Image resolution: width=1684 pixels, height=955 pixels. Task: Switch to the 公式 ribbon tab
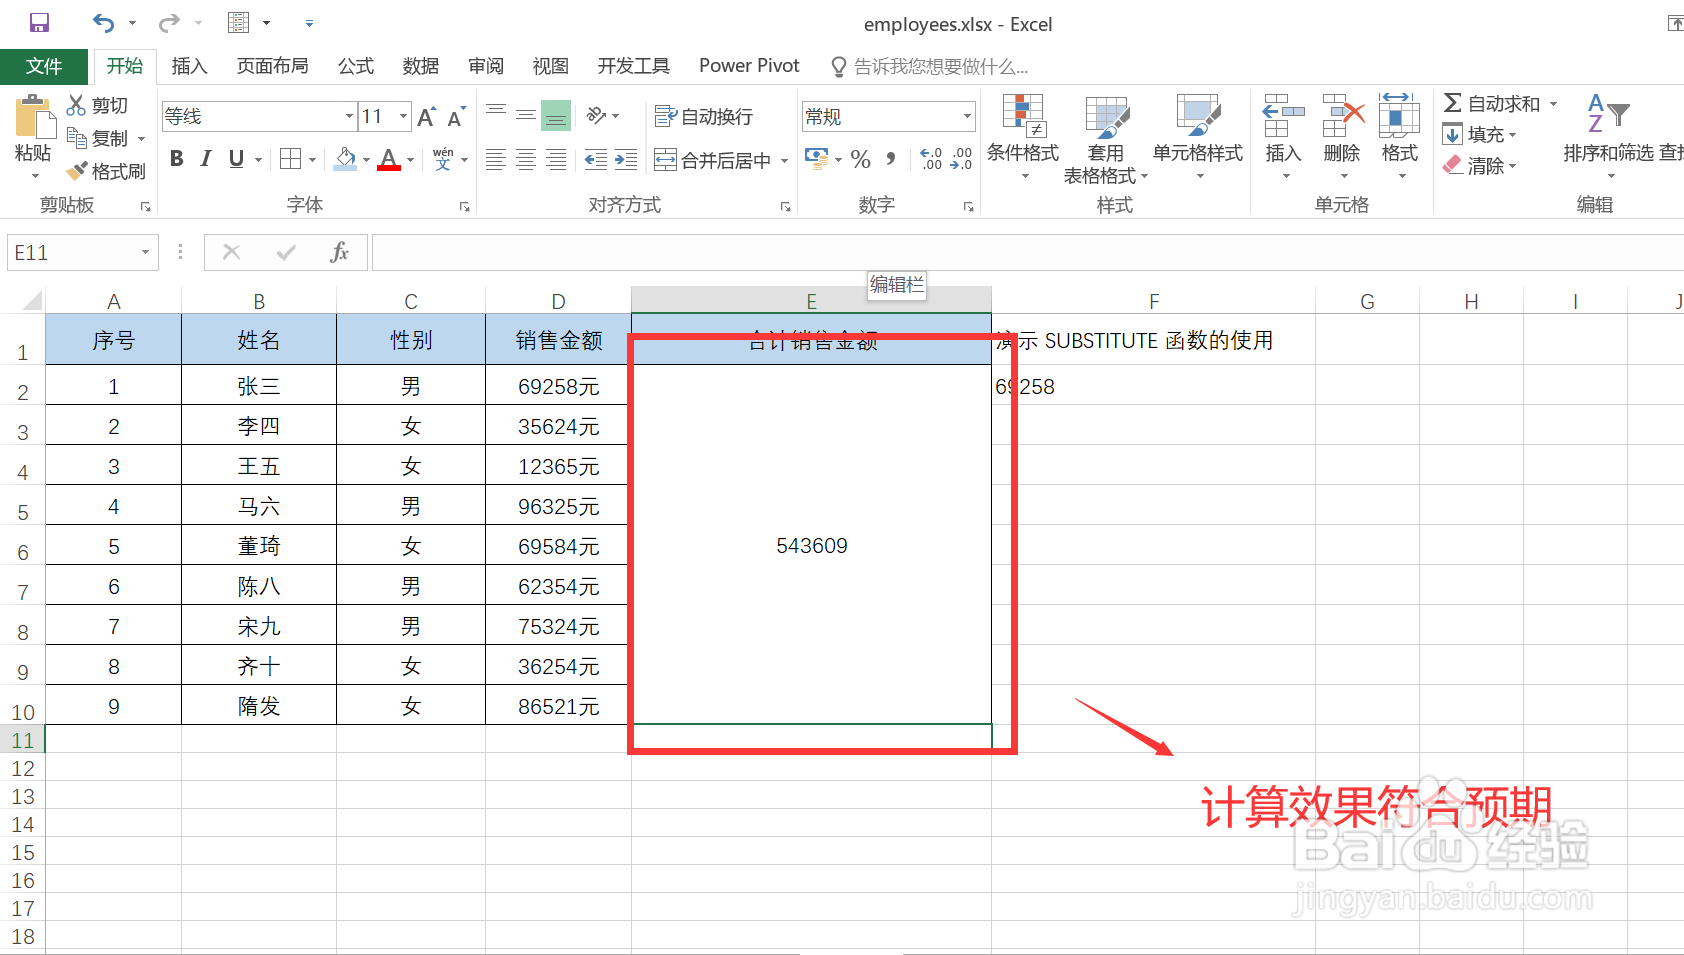click(x=355, y=66)
